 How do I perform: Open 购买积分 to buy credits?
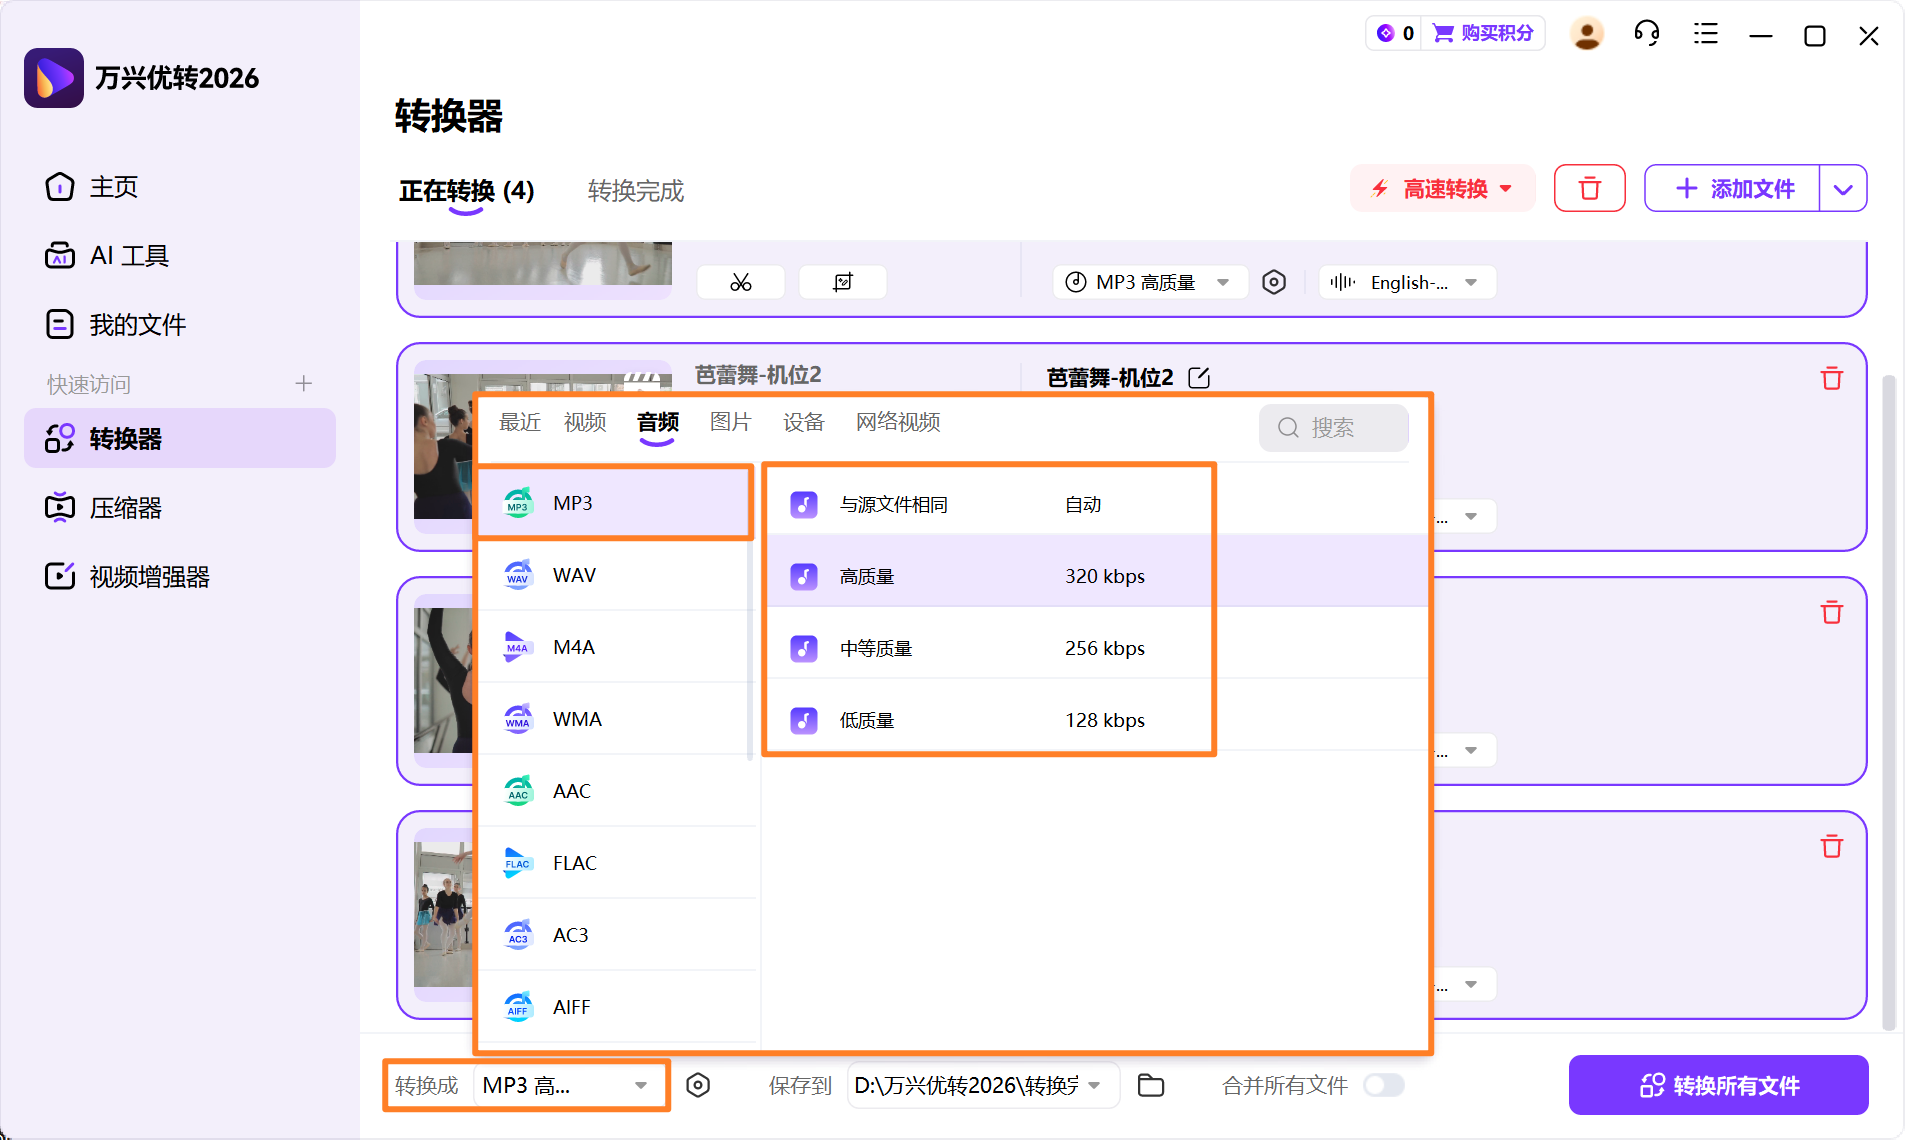pyautogui.click(x=1484, y=33)
